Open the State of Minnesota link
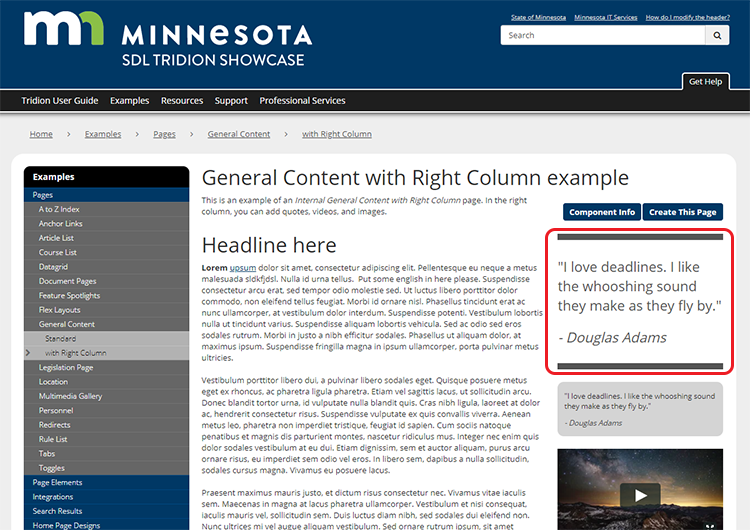Image resolution: width=750 pixels, height=530 pixels. click(x=538, y=17)
